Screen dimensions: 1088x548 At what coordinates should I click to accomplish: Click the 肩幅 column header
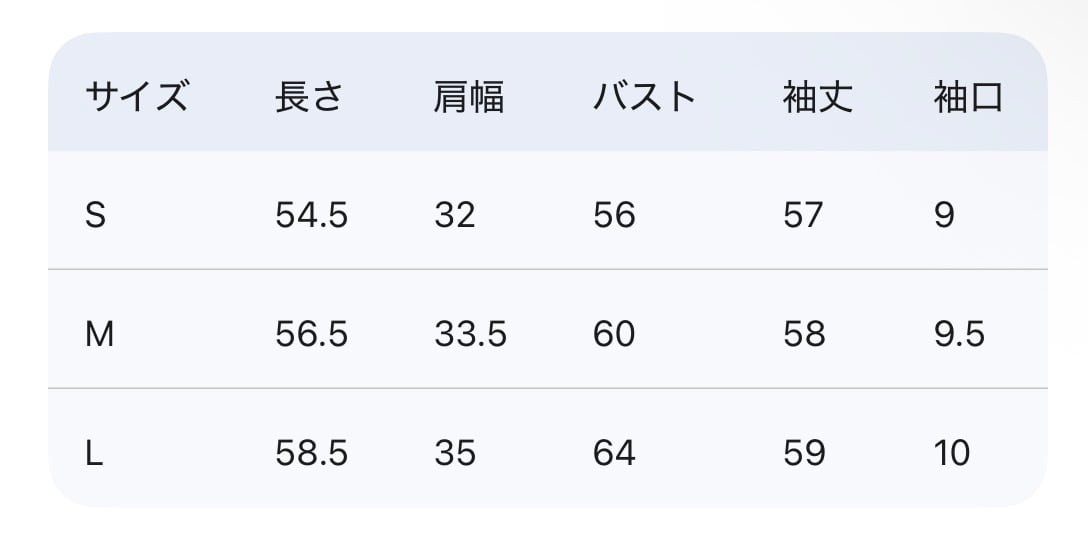click(x=469, y=98)
